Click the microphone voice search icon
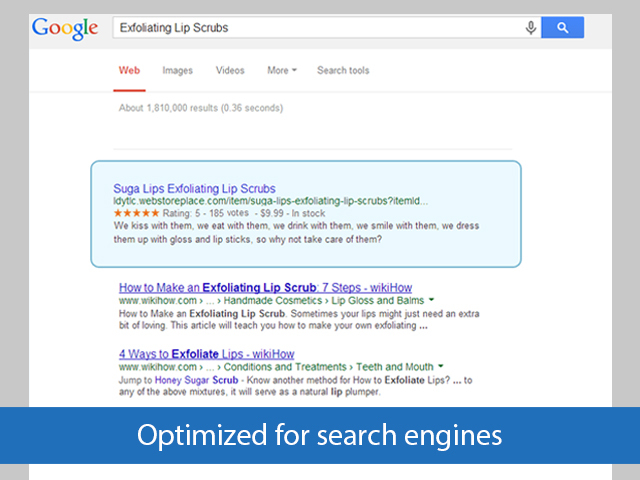 pos(531,28)
